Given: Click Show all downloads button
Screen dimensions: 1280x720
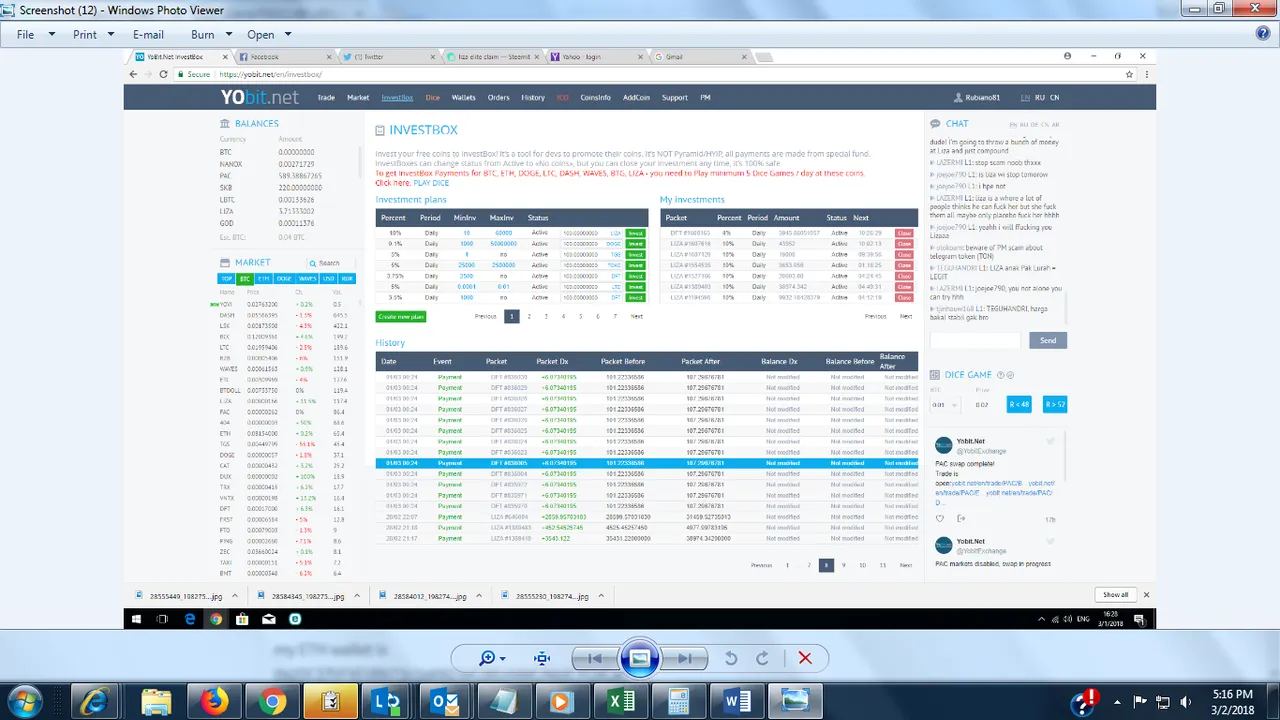Looking at the screenshot, I should 1115,595.
